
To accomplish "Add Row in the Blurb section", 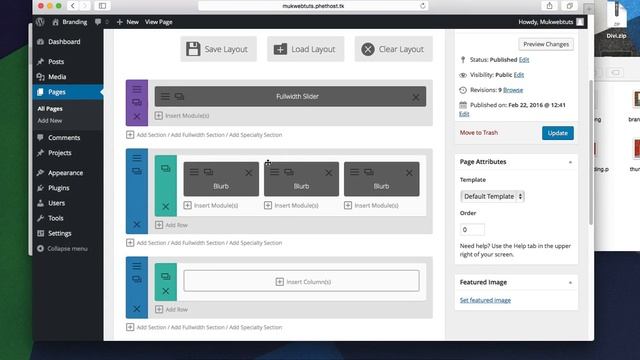I will tap(171, 225).
